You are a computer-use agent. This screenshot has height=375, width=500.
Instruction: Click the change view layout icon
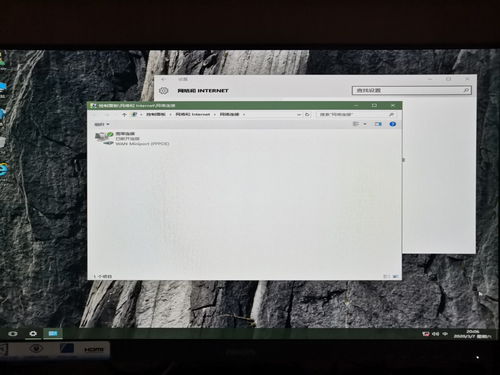[356, 124]
